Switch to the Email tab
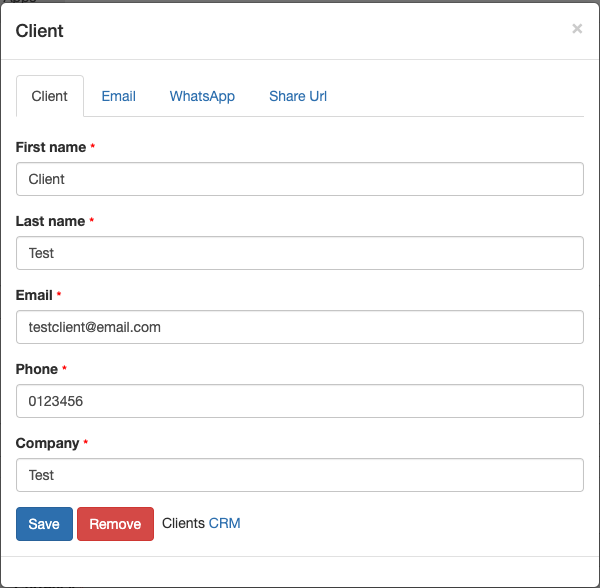 point(118,96)
